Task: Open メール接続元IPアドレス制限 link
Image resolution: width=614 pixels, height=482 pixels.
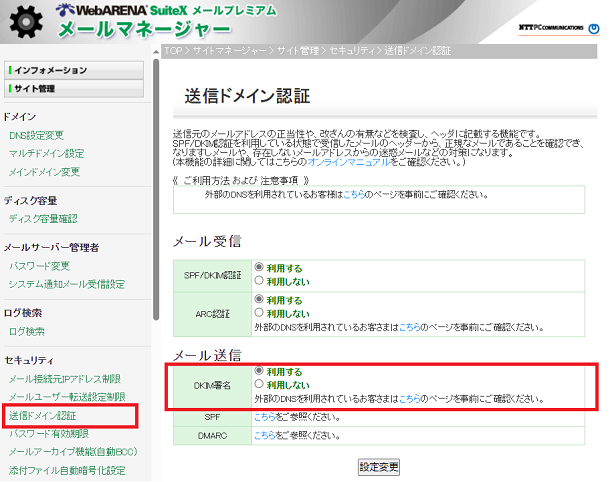Action: point(65,379)
